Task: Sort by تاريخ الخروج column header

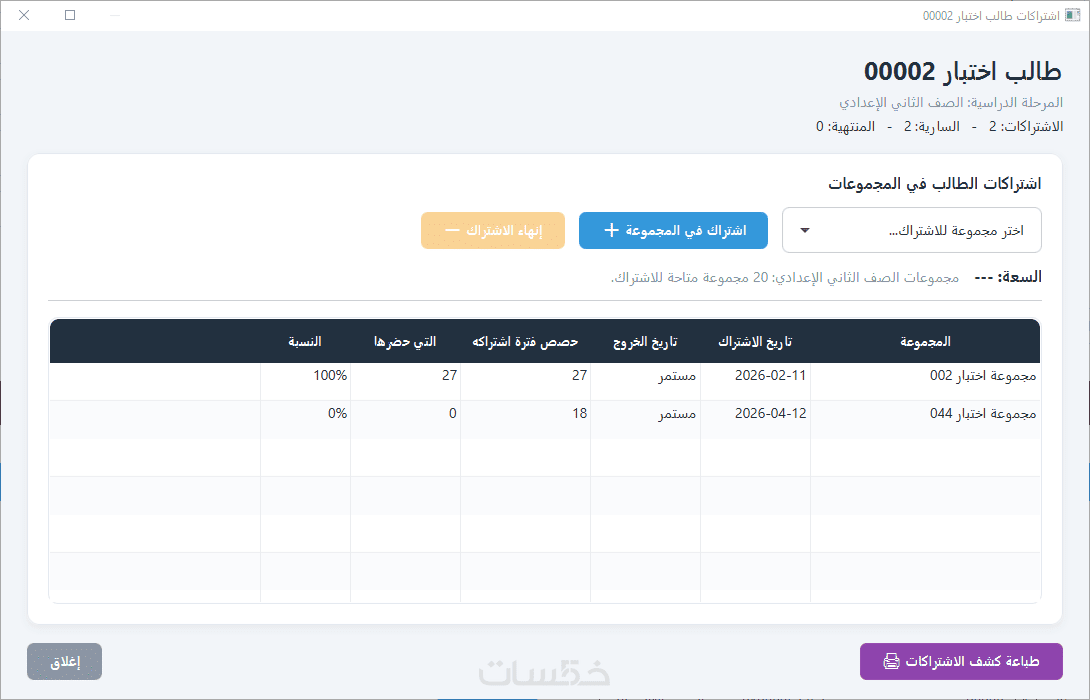Action: pyautogui.click(x=645, y=341)
